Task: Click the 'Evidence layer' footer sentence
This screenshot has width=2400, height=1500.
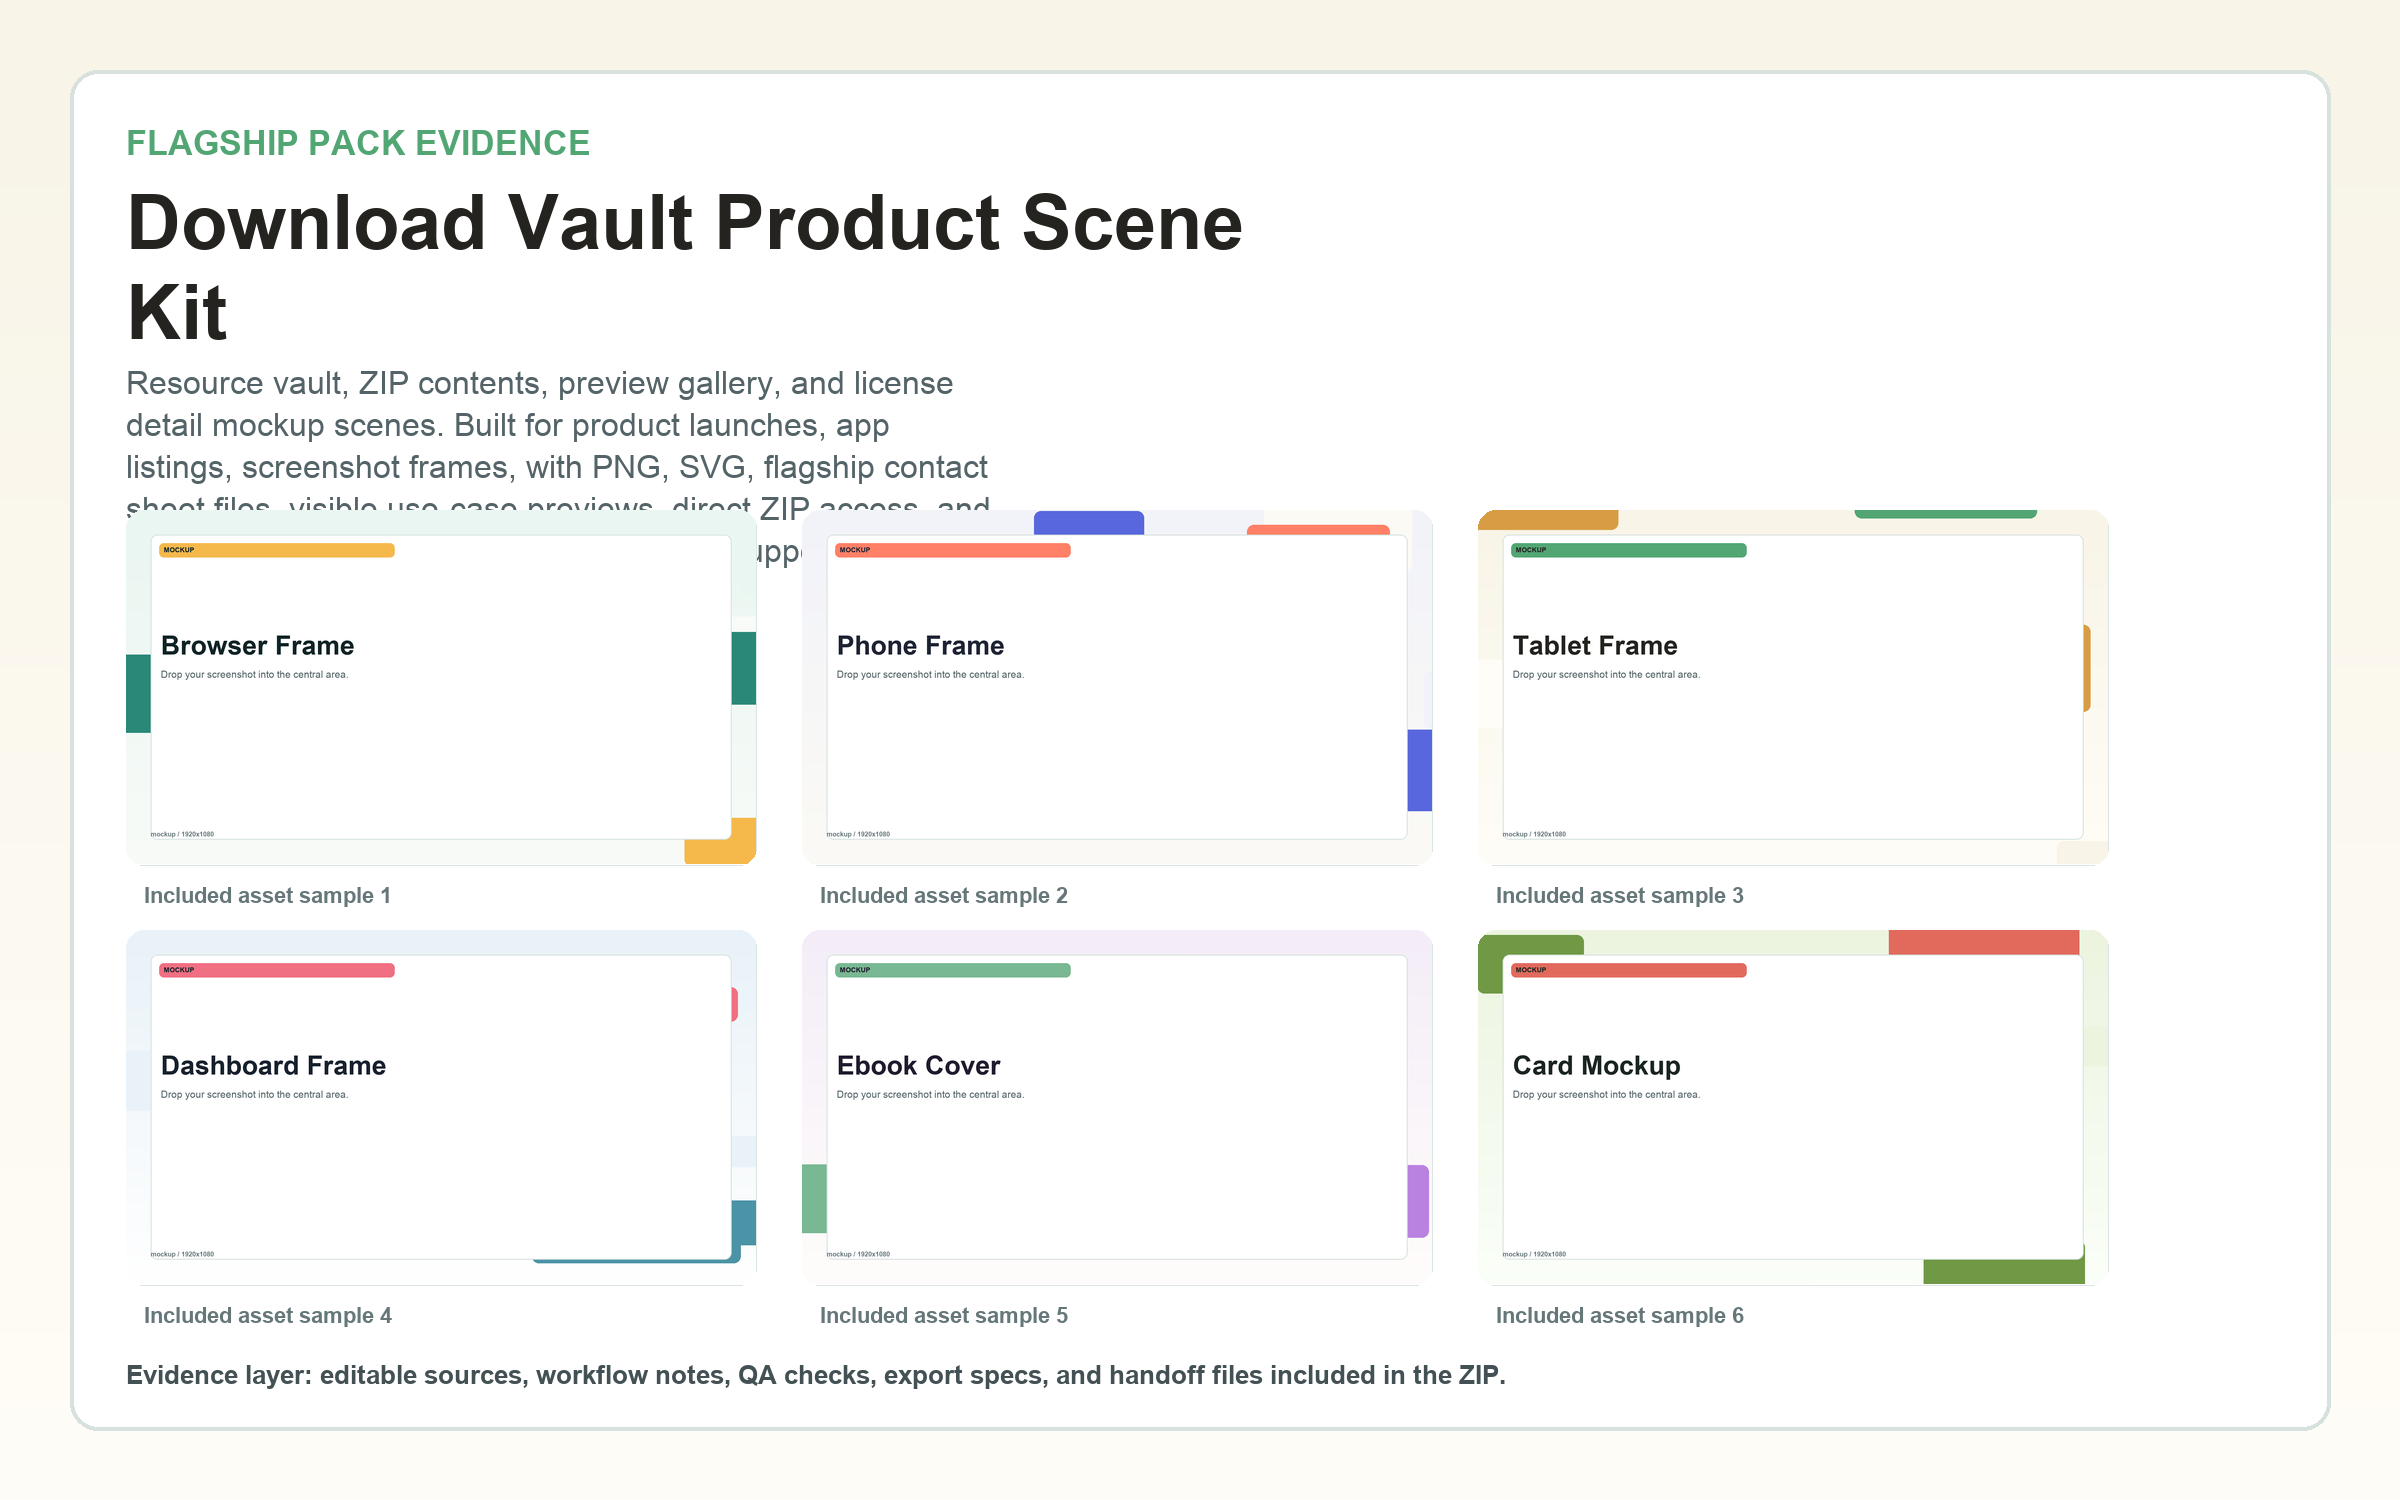Action: [x=815, y=1376]
